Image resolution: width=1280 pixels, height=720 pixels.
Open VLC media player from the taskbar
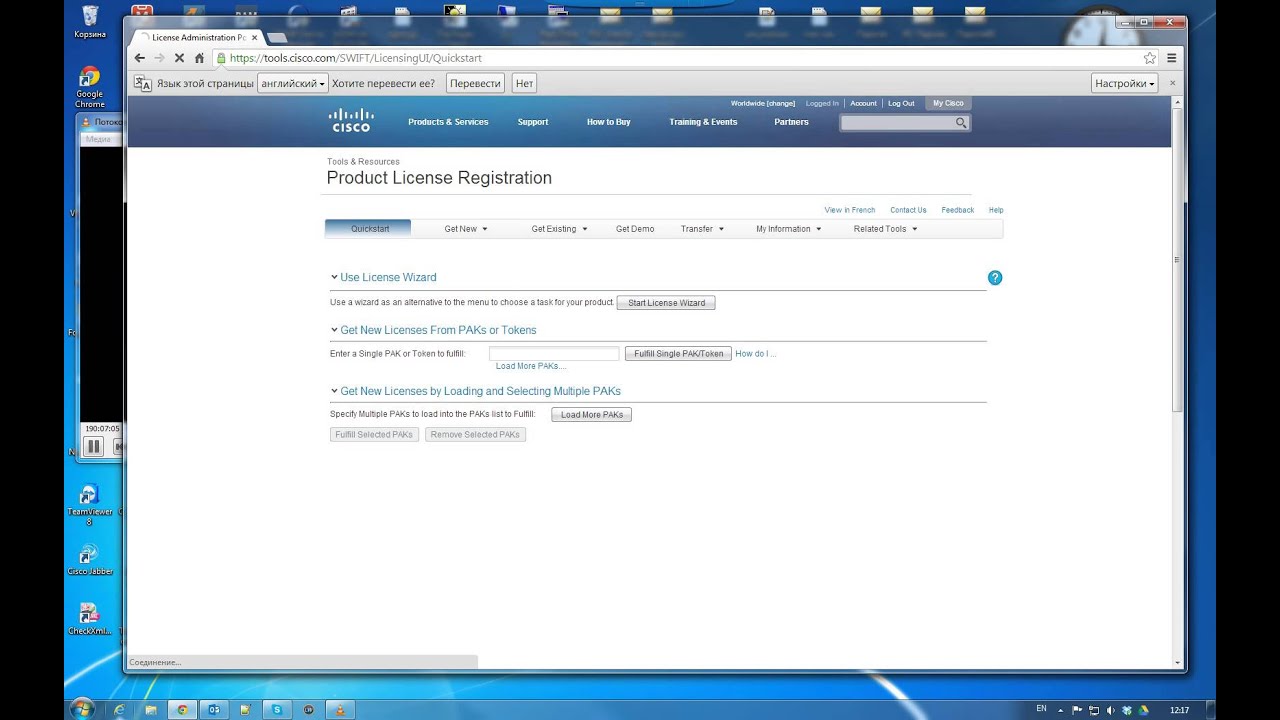(x=340, y=709)
